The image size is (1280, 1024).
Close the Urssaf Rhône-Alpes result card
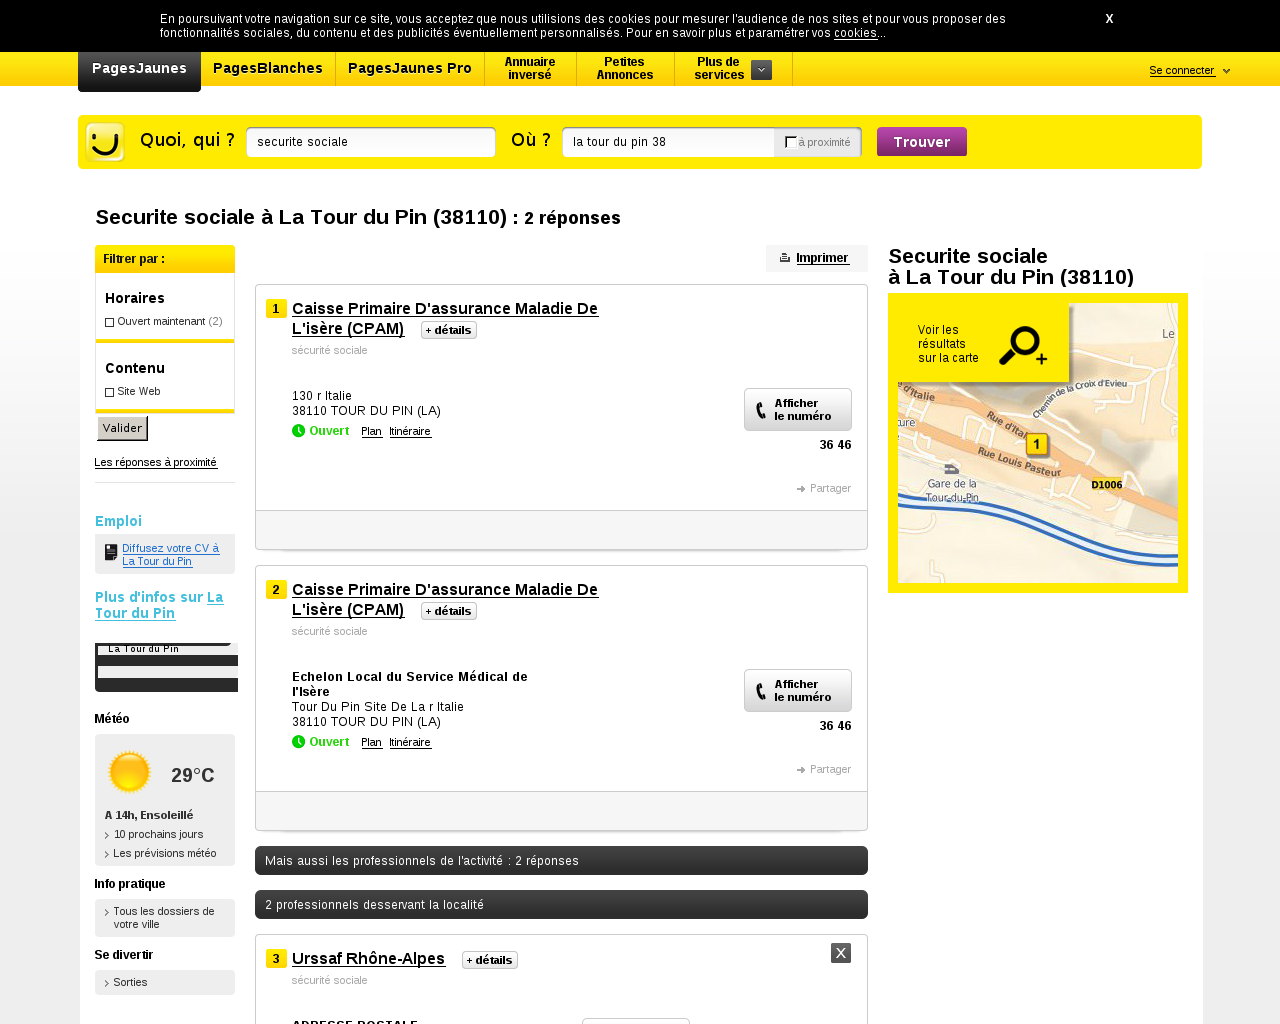coord(841,953)
